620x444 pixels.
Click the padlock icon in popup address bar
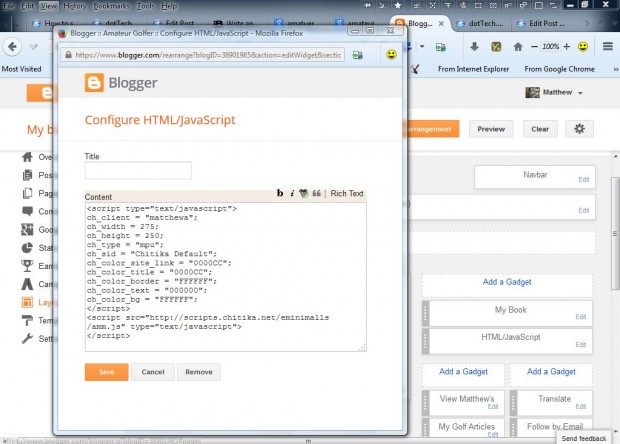(x=68, y=55)
